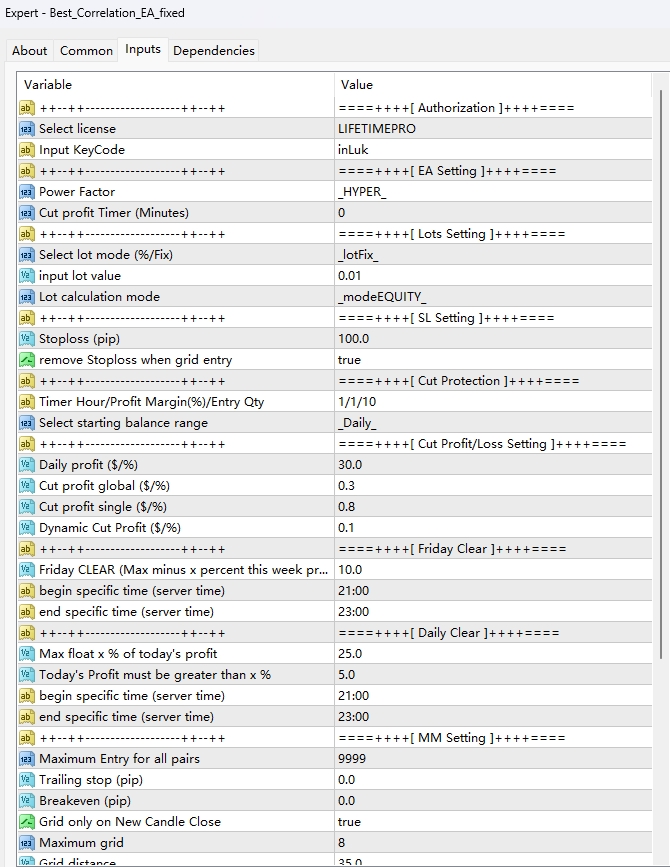670x867 pixels.
Task: Click the icon beside Cut profit global ($/%)
Action: pyautogui.click(x=27, y=486)
